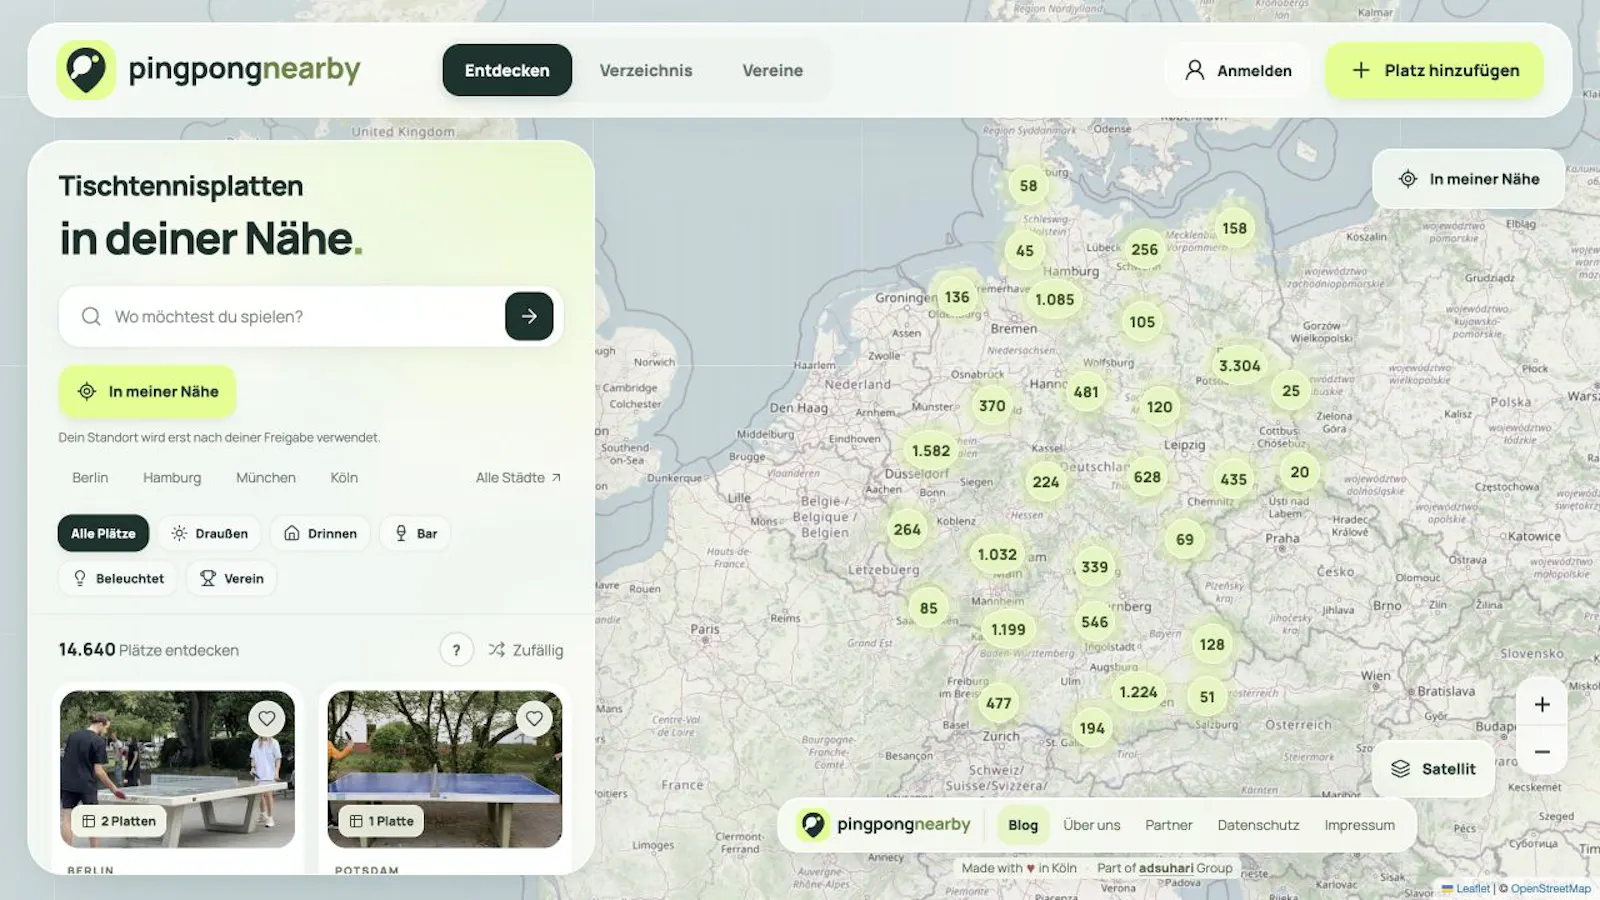
Task: Click the 1.582 cluster marker near Düsseldorf
Action: [931, 451]
